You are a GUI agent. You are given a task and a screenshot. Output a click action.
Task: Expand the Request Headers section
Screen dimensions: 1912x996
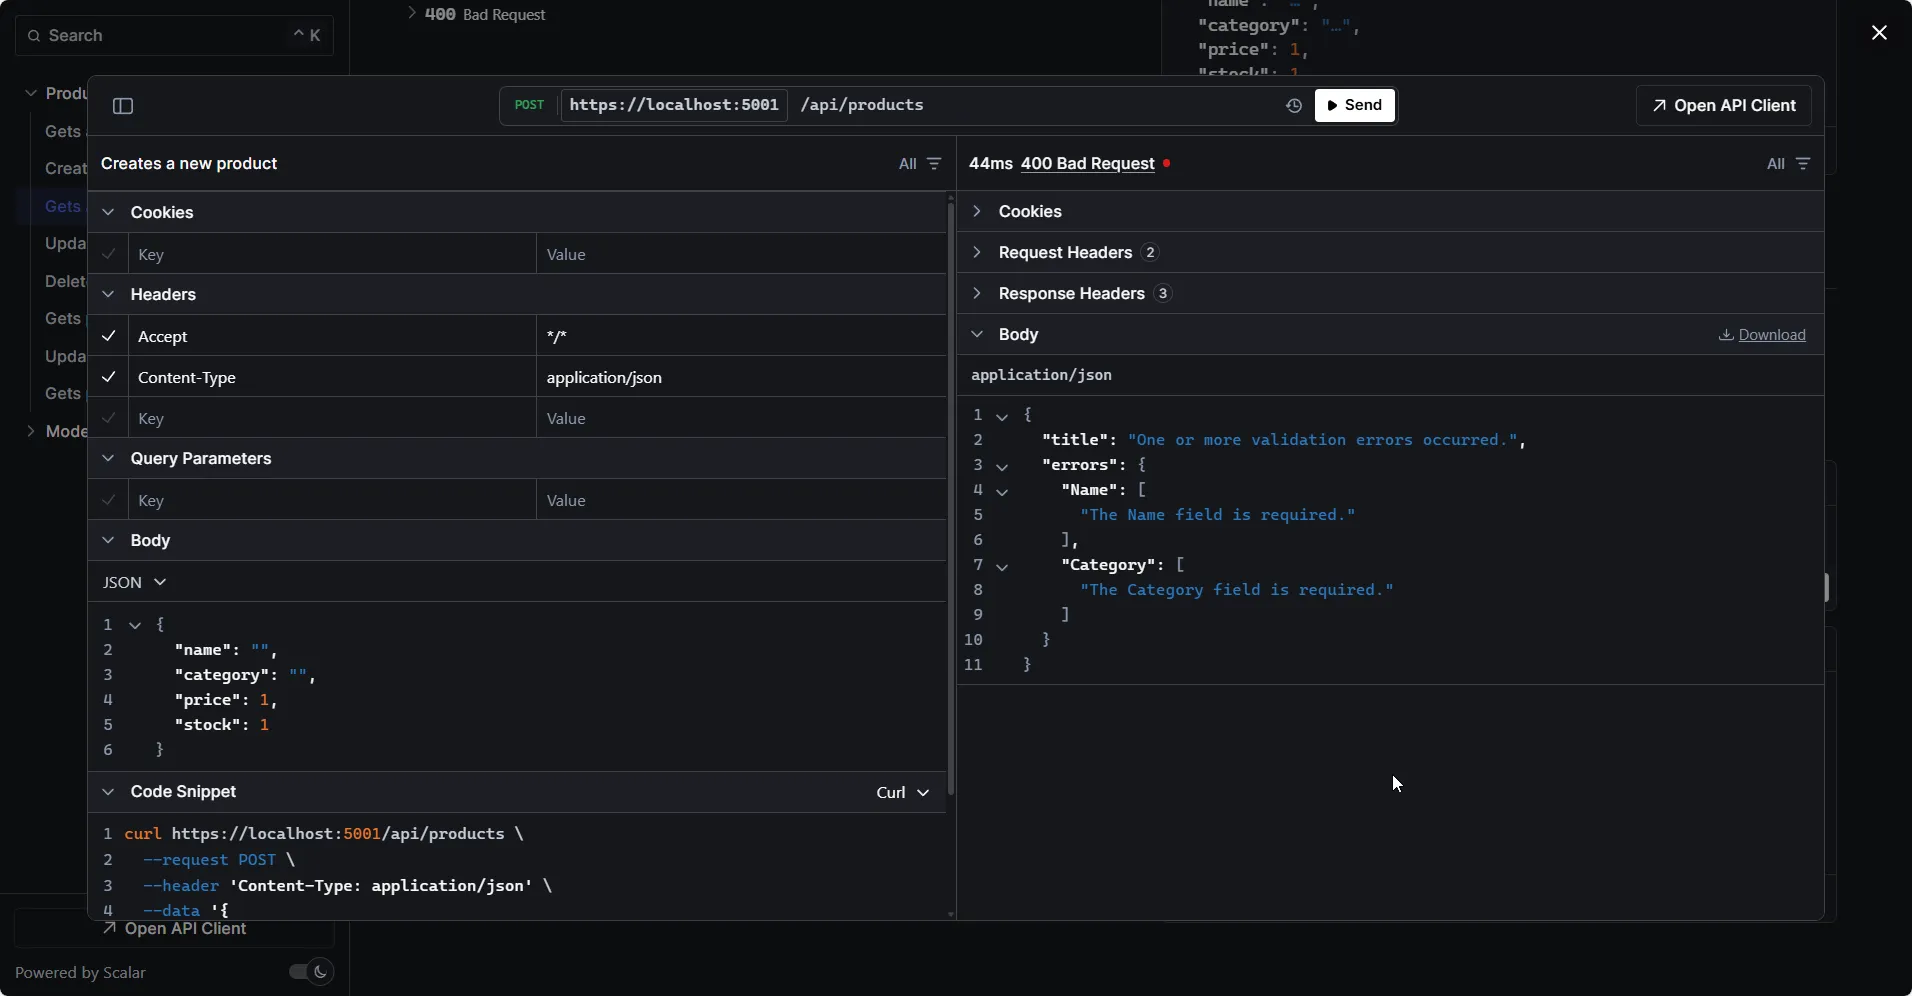coord(978,252)
